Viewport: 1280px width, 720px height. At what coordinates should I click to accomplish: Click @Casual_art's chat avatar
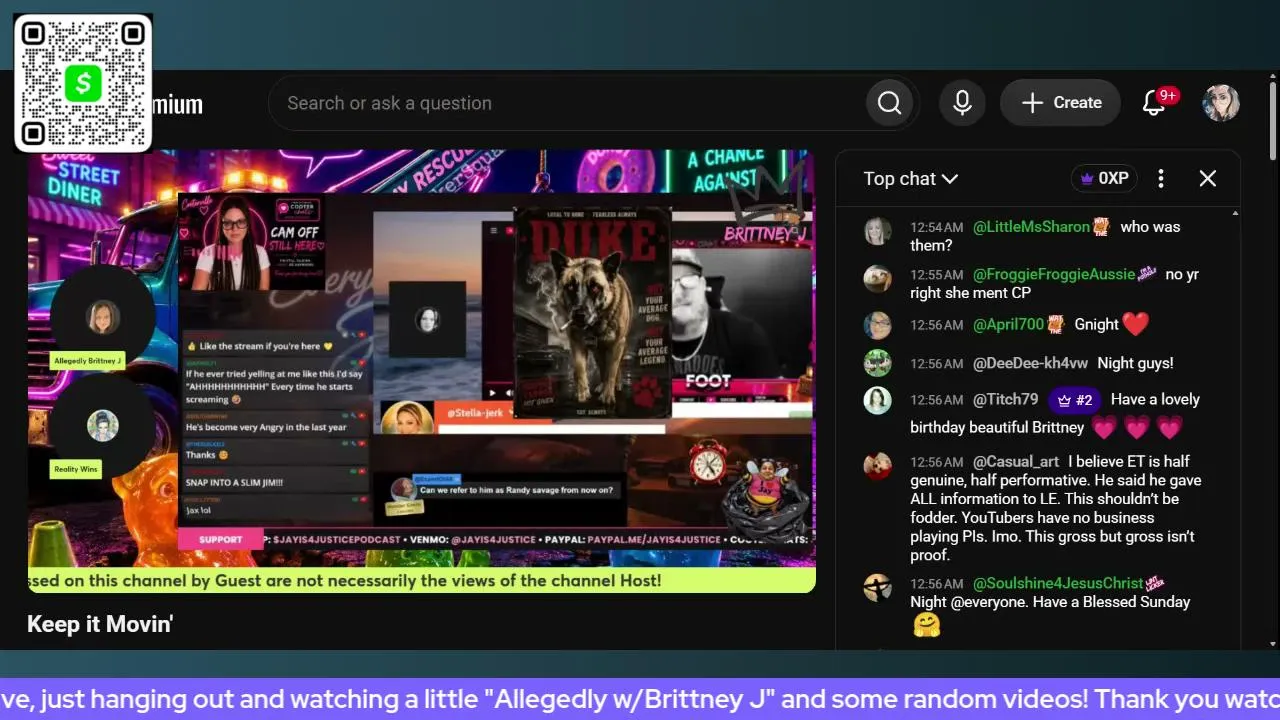(877, 466)
